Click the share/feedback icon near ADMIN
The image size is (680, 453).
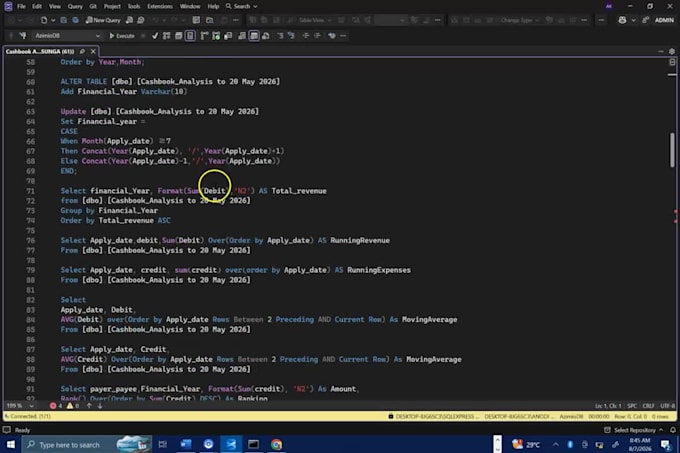click(x=645, y=20)
